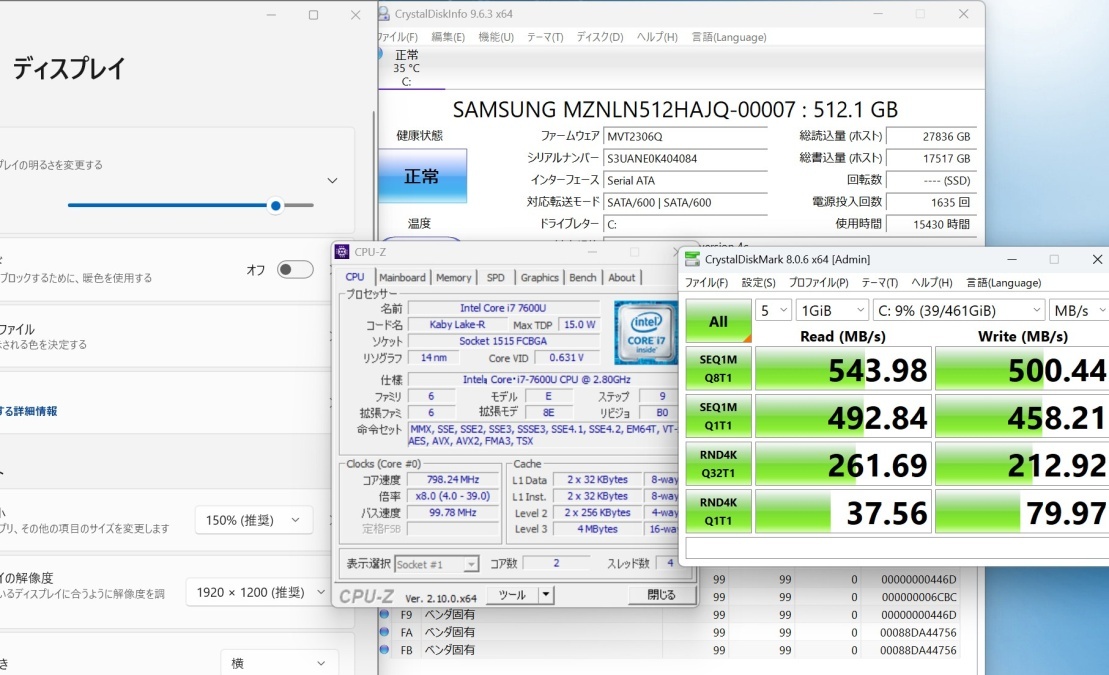Screen dimensions: 1109x675
Task: Expand the brightness section chevron
Action: click(x=332, y=180)
